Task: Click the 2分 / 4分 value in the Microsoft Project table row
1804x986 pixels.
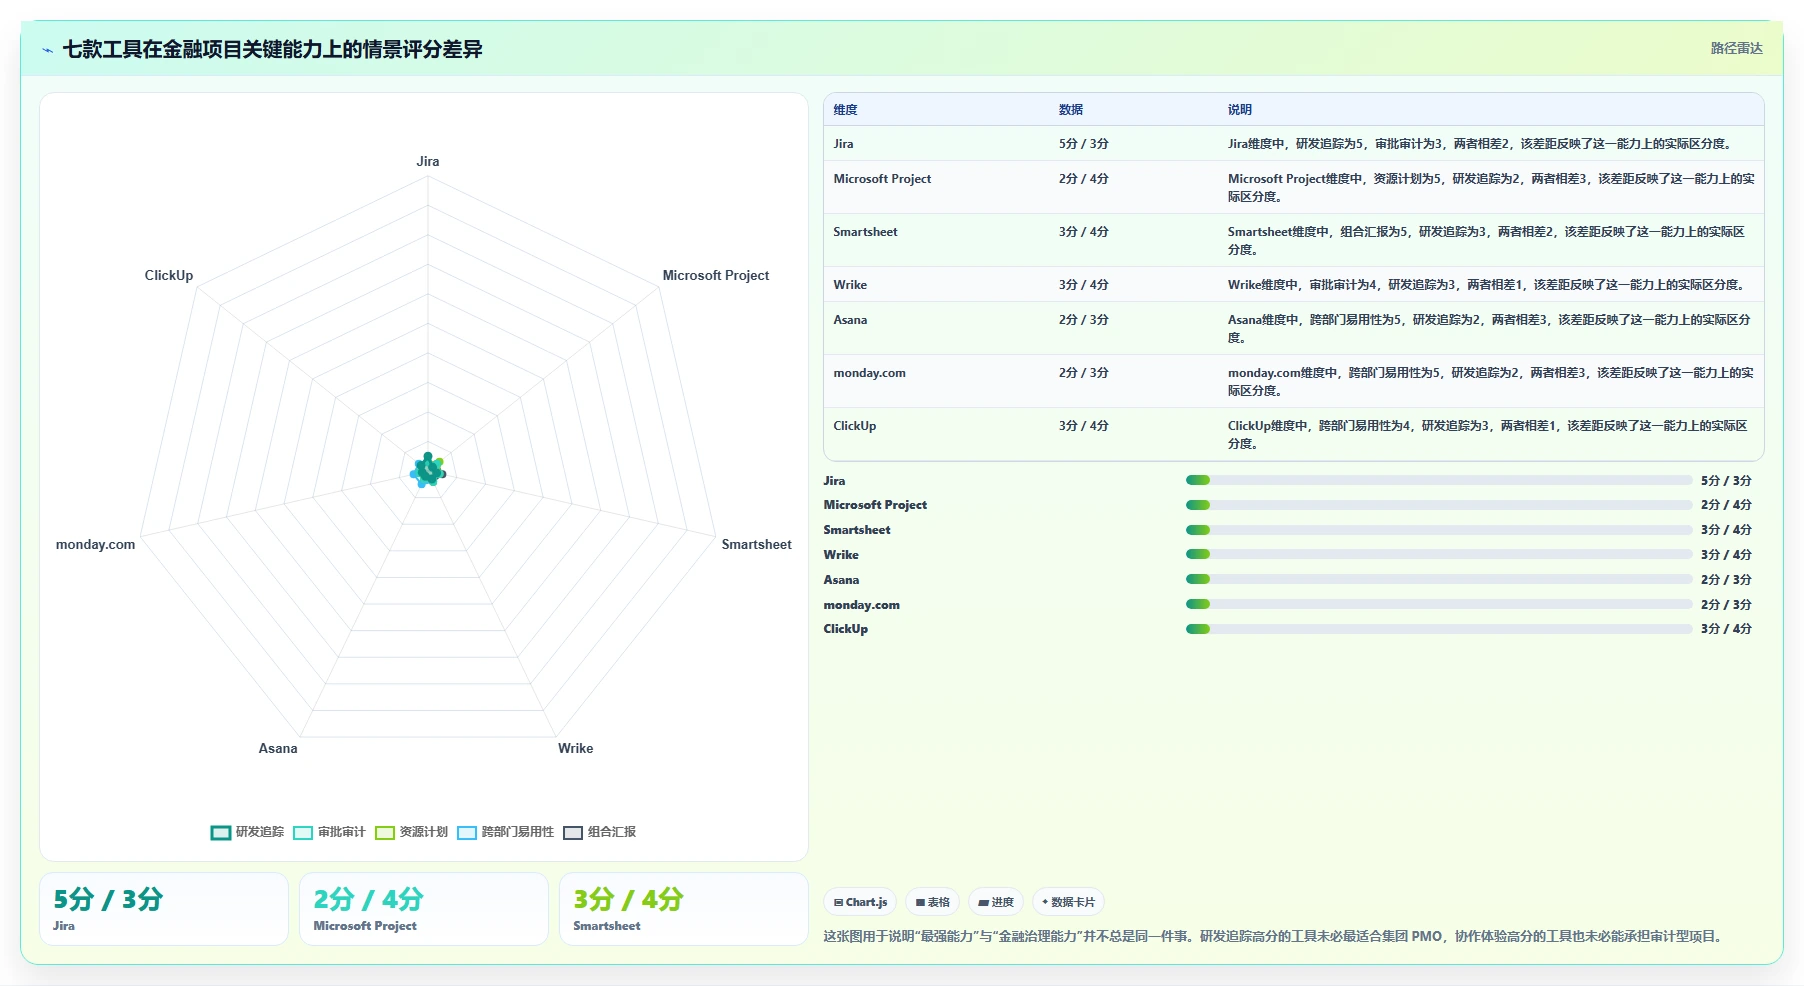Action: coord(1084,179)
